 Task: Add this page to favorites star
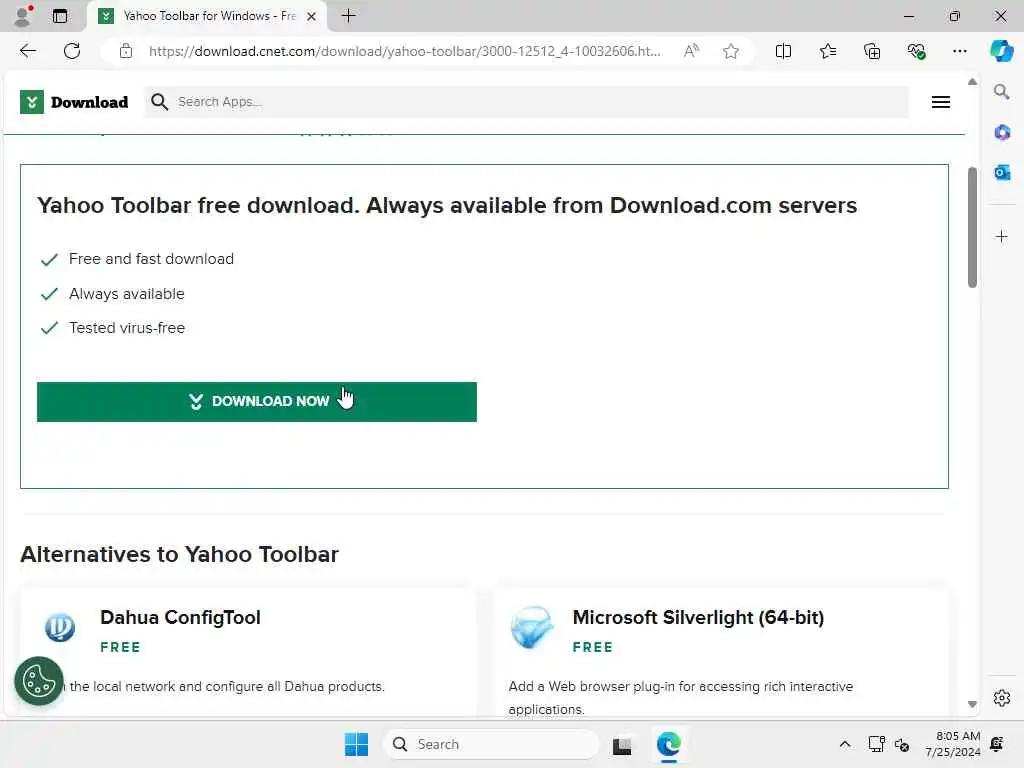[731, 51]
